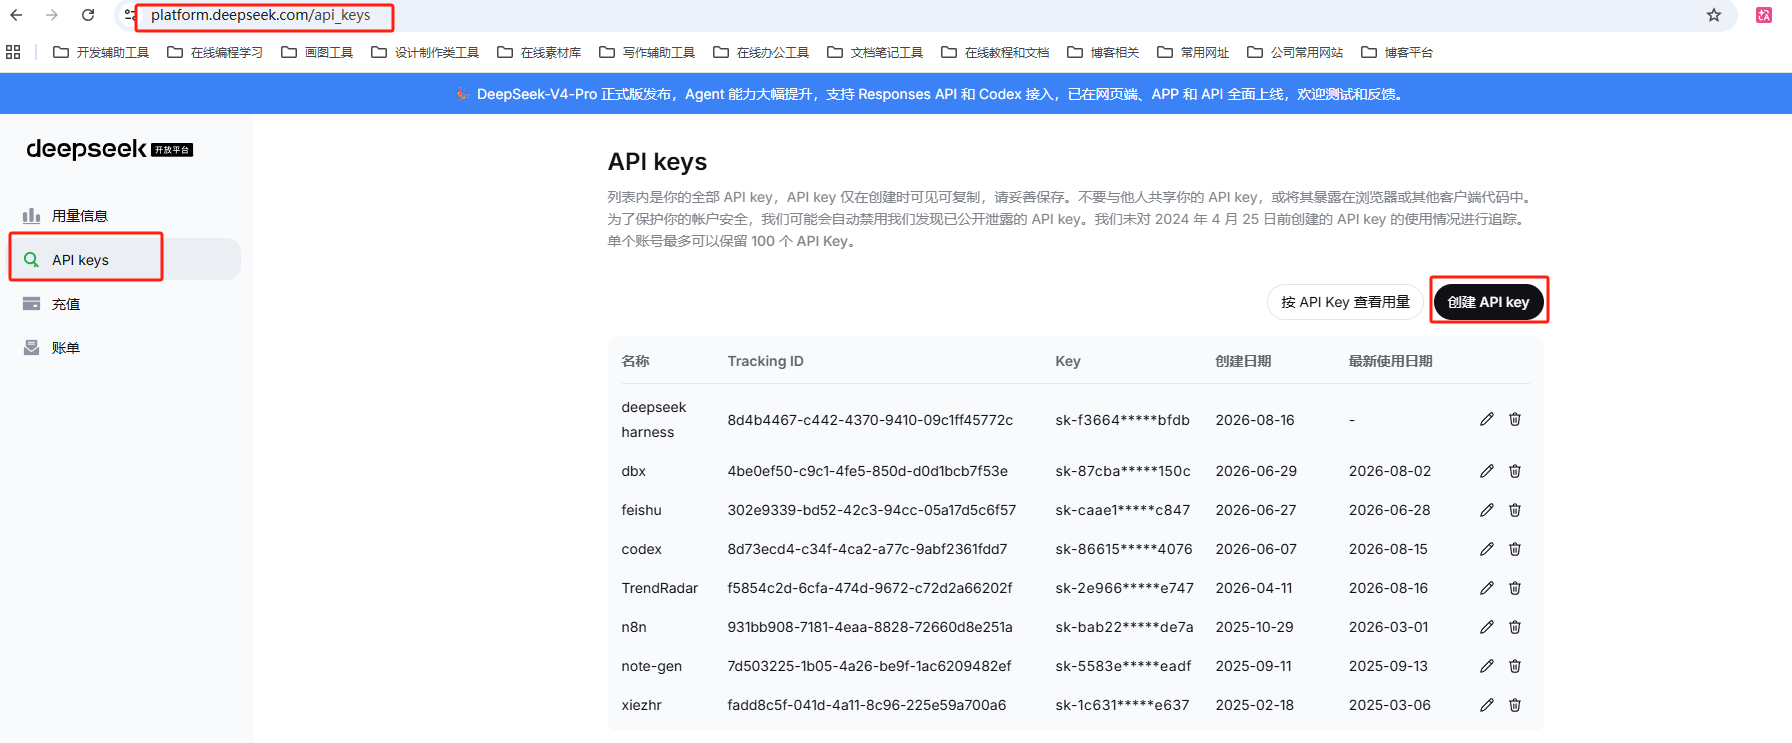1792x743 pixels.
Task: Open the 文档笔记工具 bookmark folder
Action: [x=875, y=52]
